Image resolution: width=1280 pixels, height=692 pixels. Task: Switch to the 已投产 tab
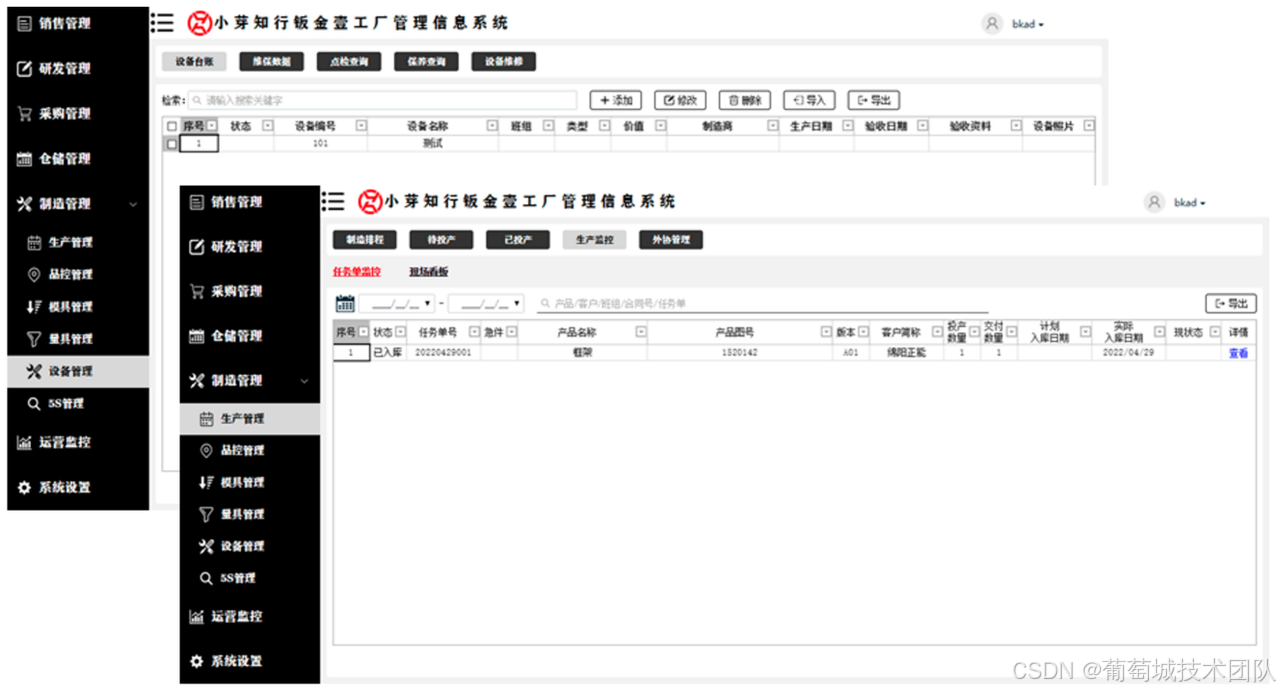point(518,240)
